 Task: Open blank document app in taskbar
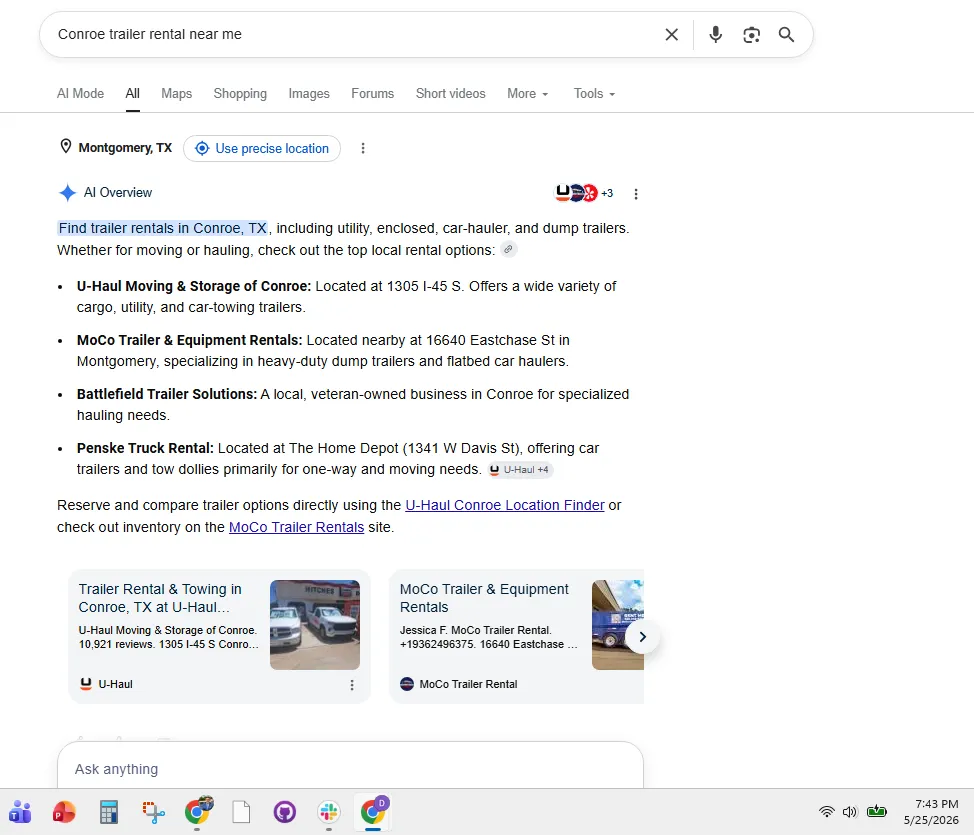click(x=241, y=812)
